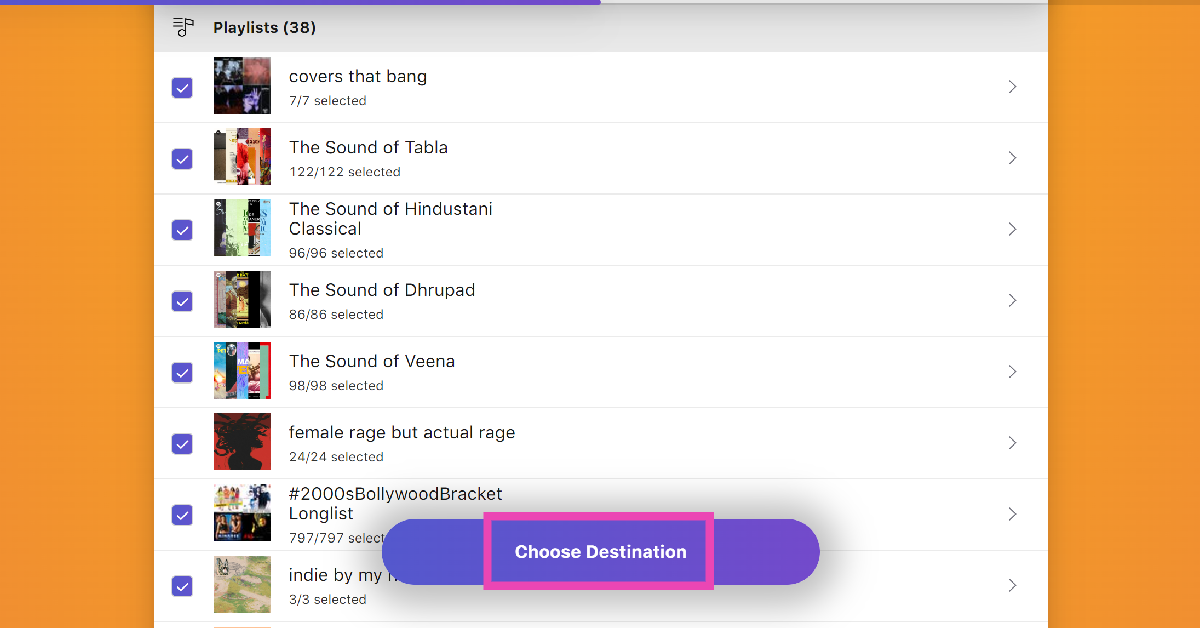Open The Sound of Hindustani Classical title
Image resolution: width=1200 pixels, height=628 pixels.
click(390, 219)
